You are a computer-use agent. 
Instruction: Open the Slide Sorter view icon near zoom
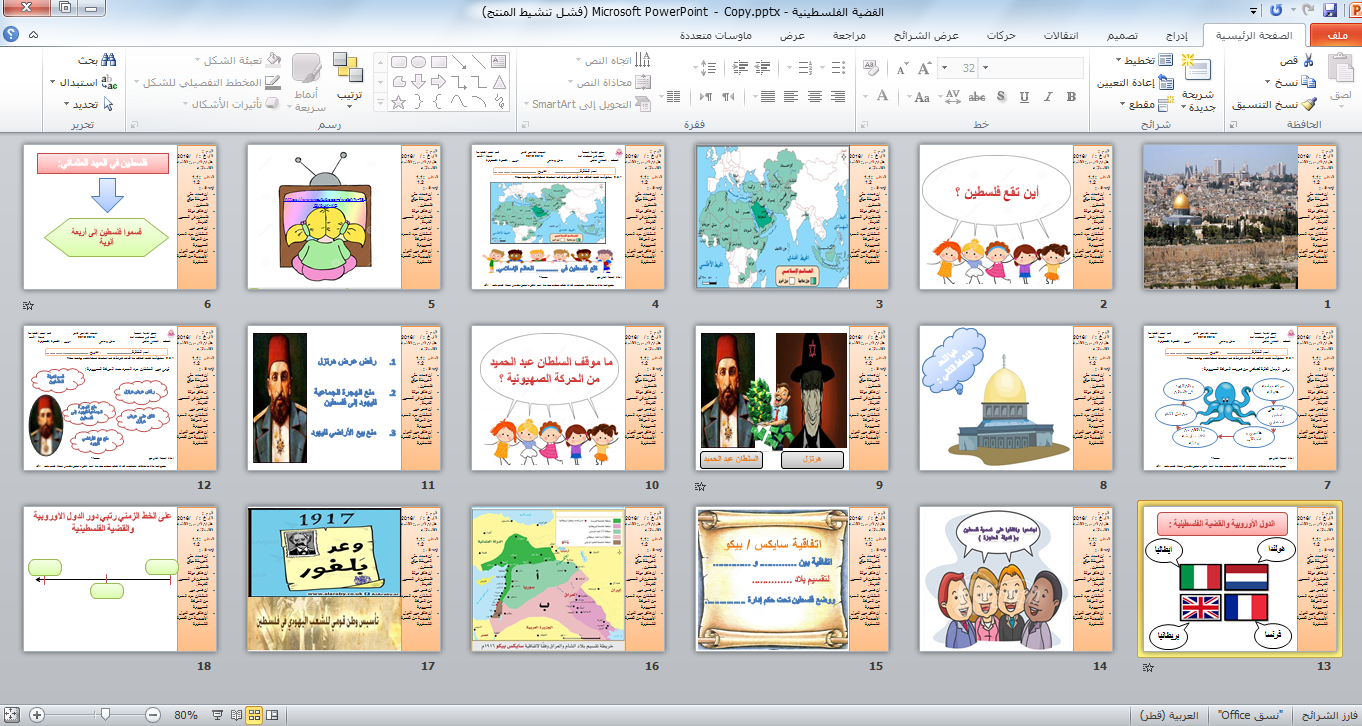pos(255,715)
